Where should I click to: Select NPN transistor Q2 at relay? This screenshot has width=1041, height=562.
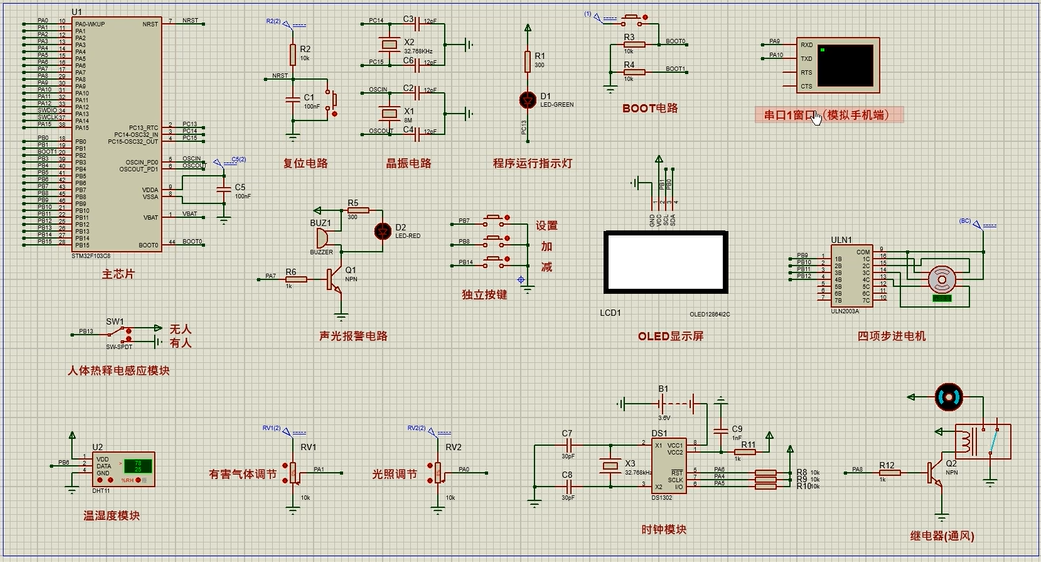(937, 473)
